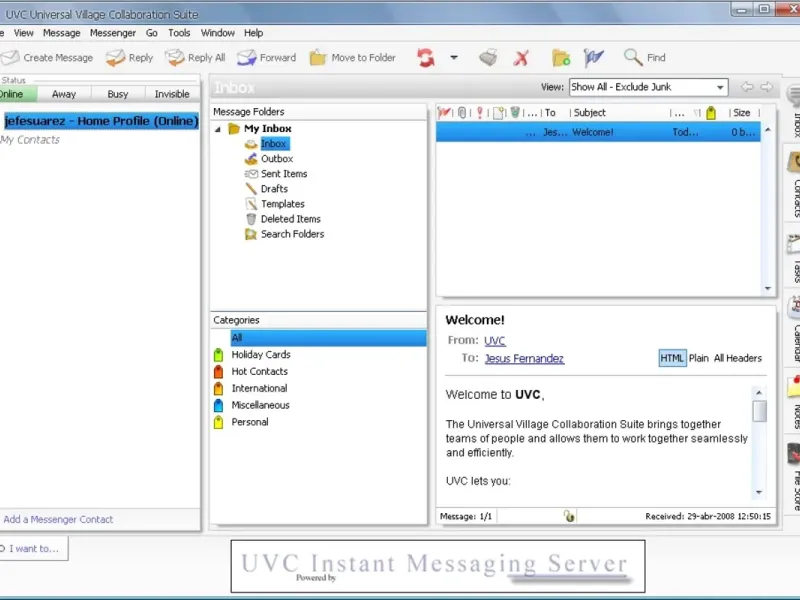Screen dimensions: 800x600
Task: Sort by Subject column header
Action: [589, 113]
